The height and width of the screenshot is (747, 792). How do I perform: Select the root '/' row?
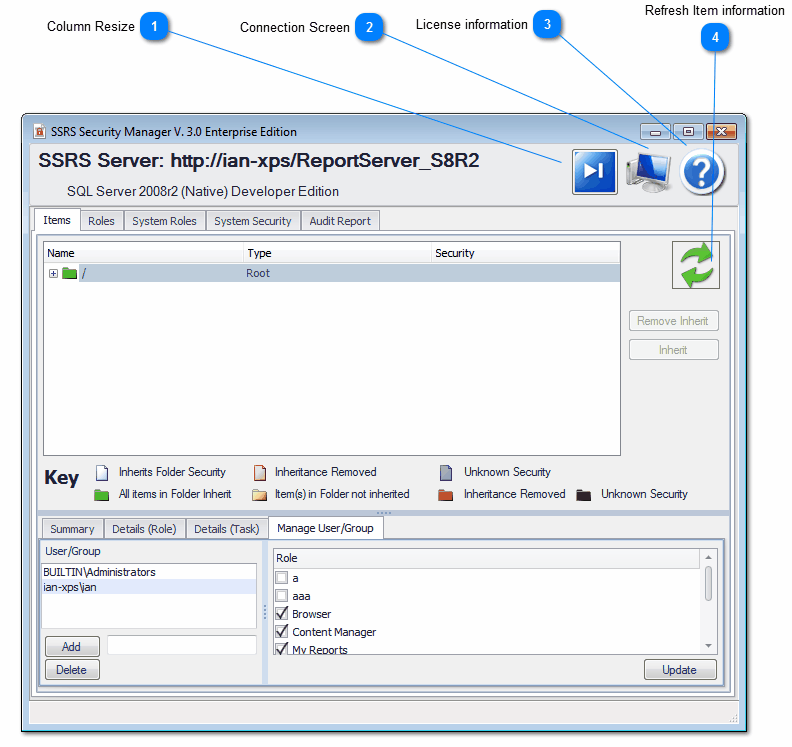pyautogui.click(x=332, y=273)
